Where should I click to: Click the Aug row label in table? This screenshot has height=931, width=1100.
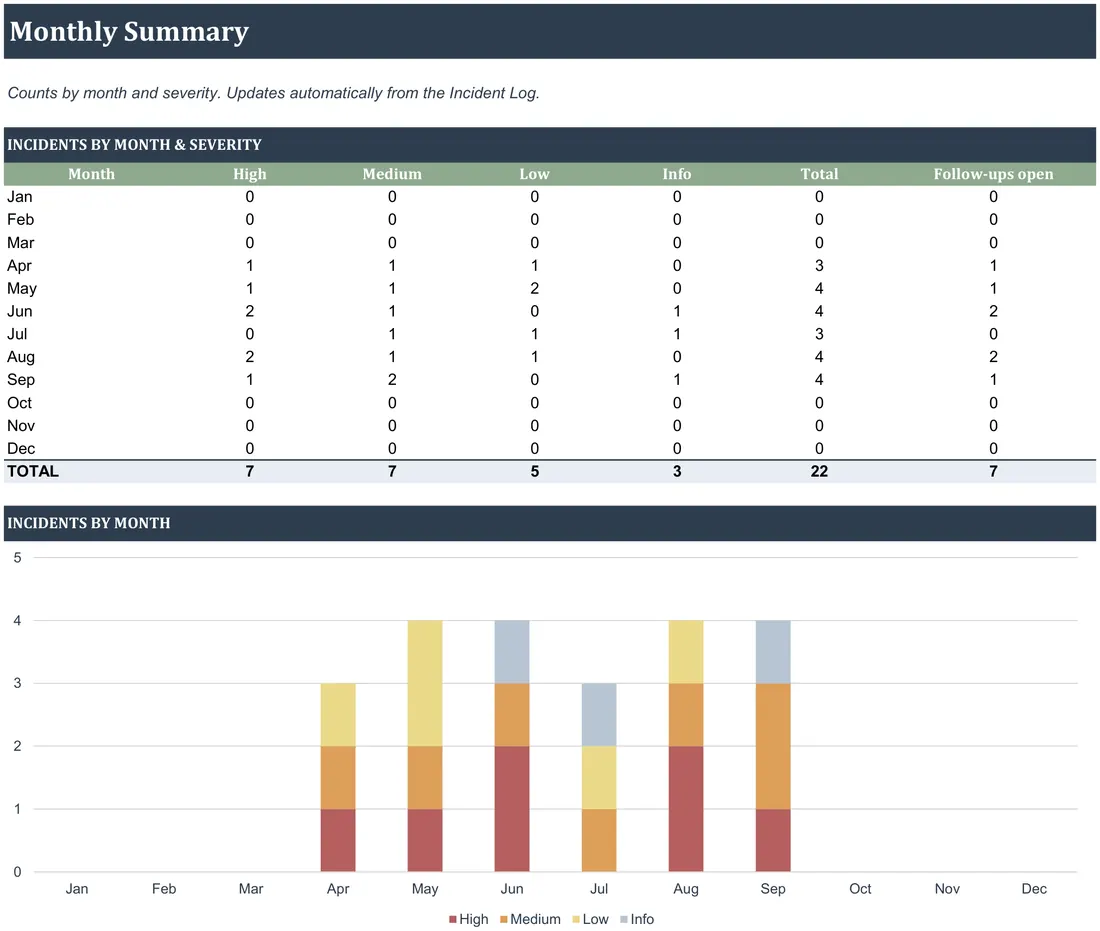pyautogui.click(x=20, y=357)
